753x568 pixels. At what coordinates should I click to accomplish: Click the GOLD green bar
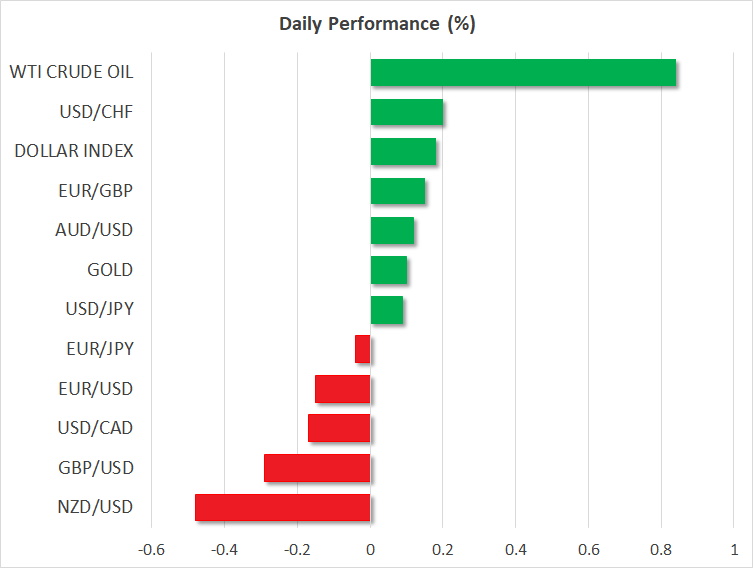pyautogui.click(x=389, y=270)
